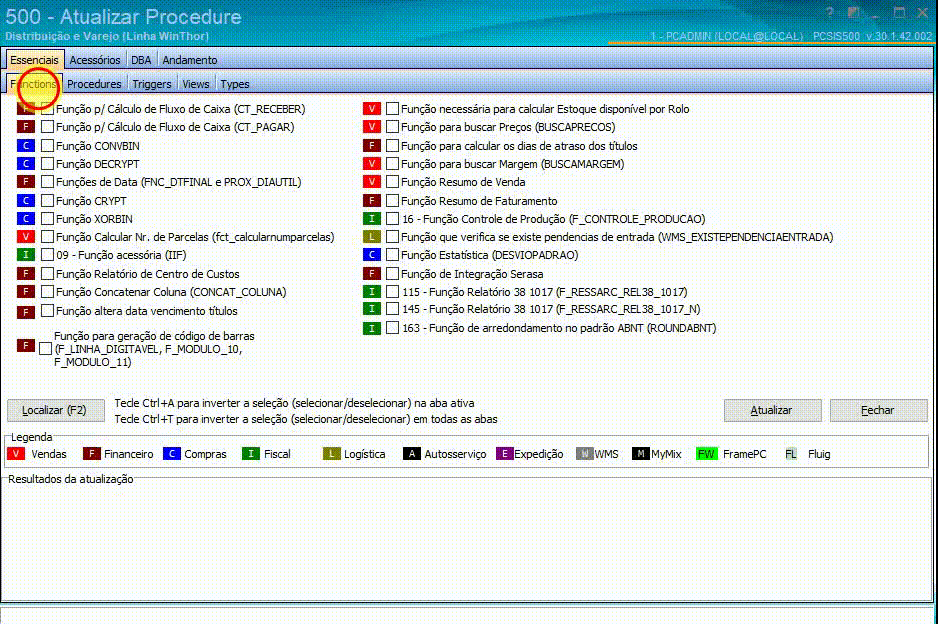Click the Fechar button
Screen dimensions: 938x624
(x=878, y=410)
